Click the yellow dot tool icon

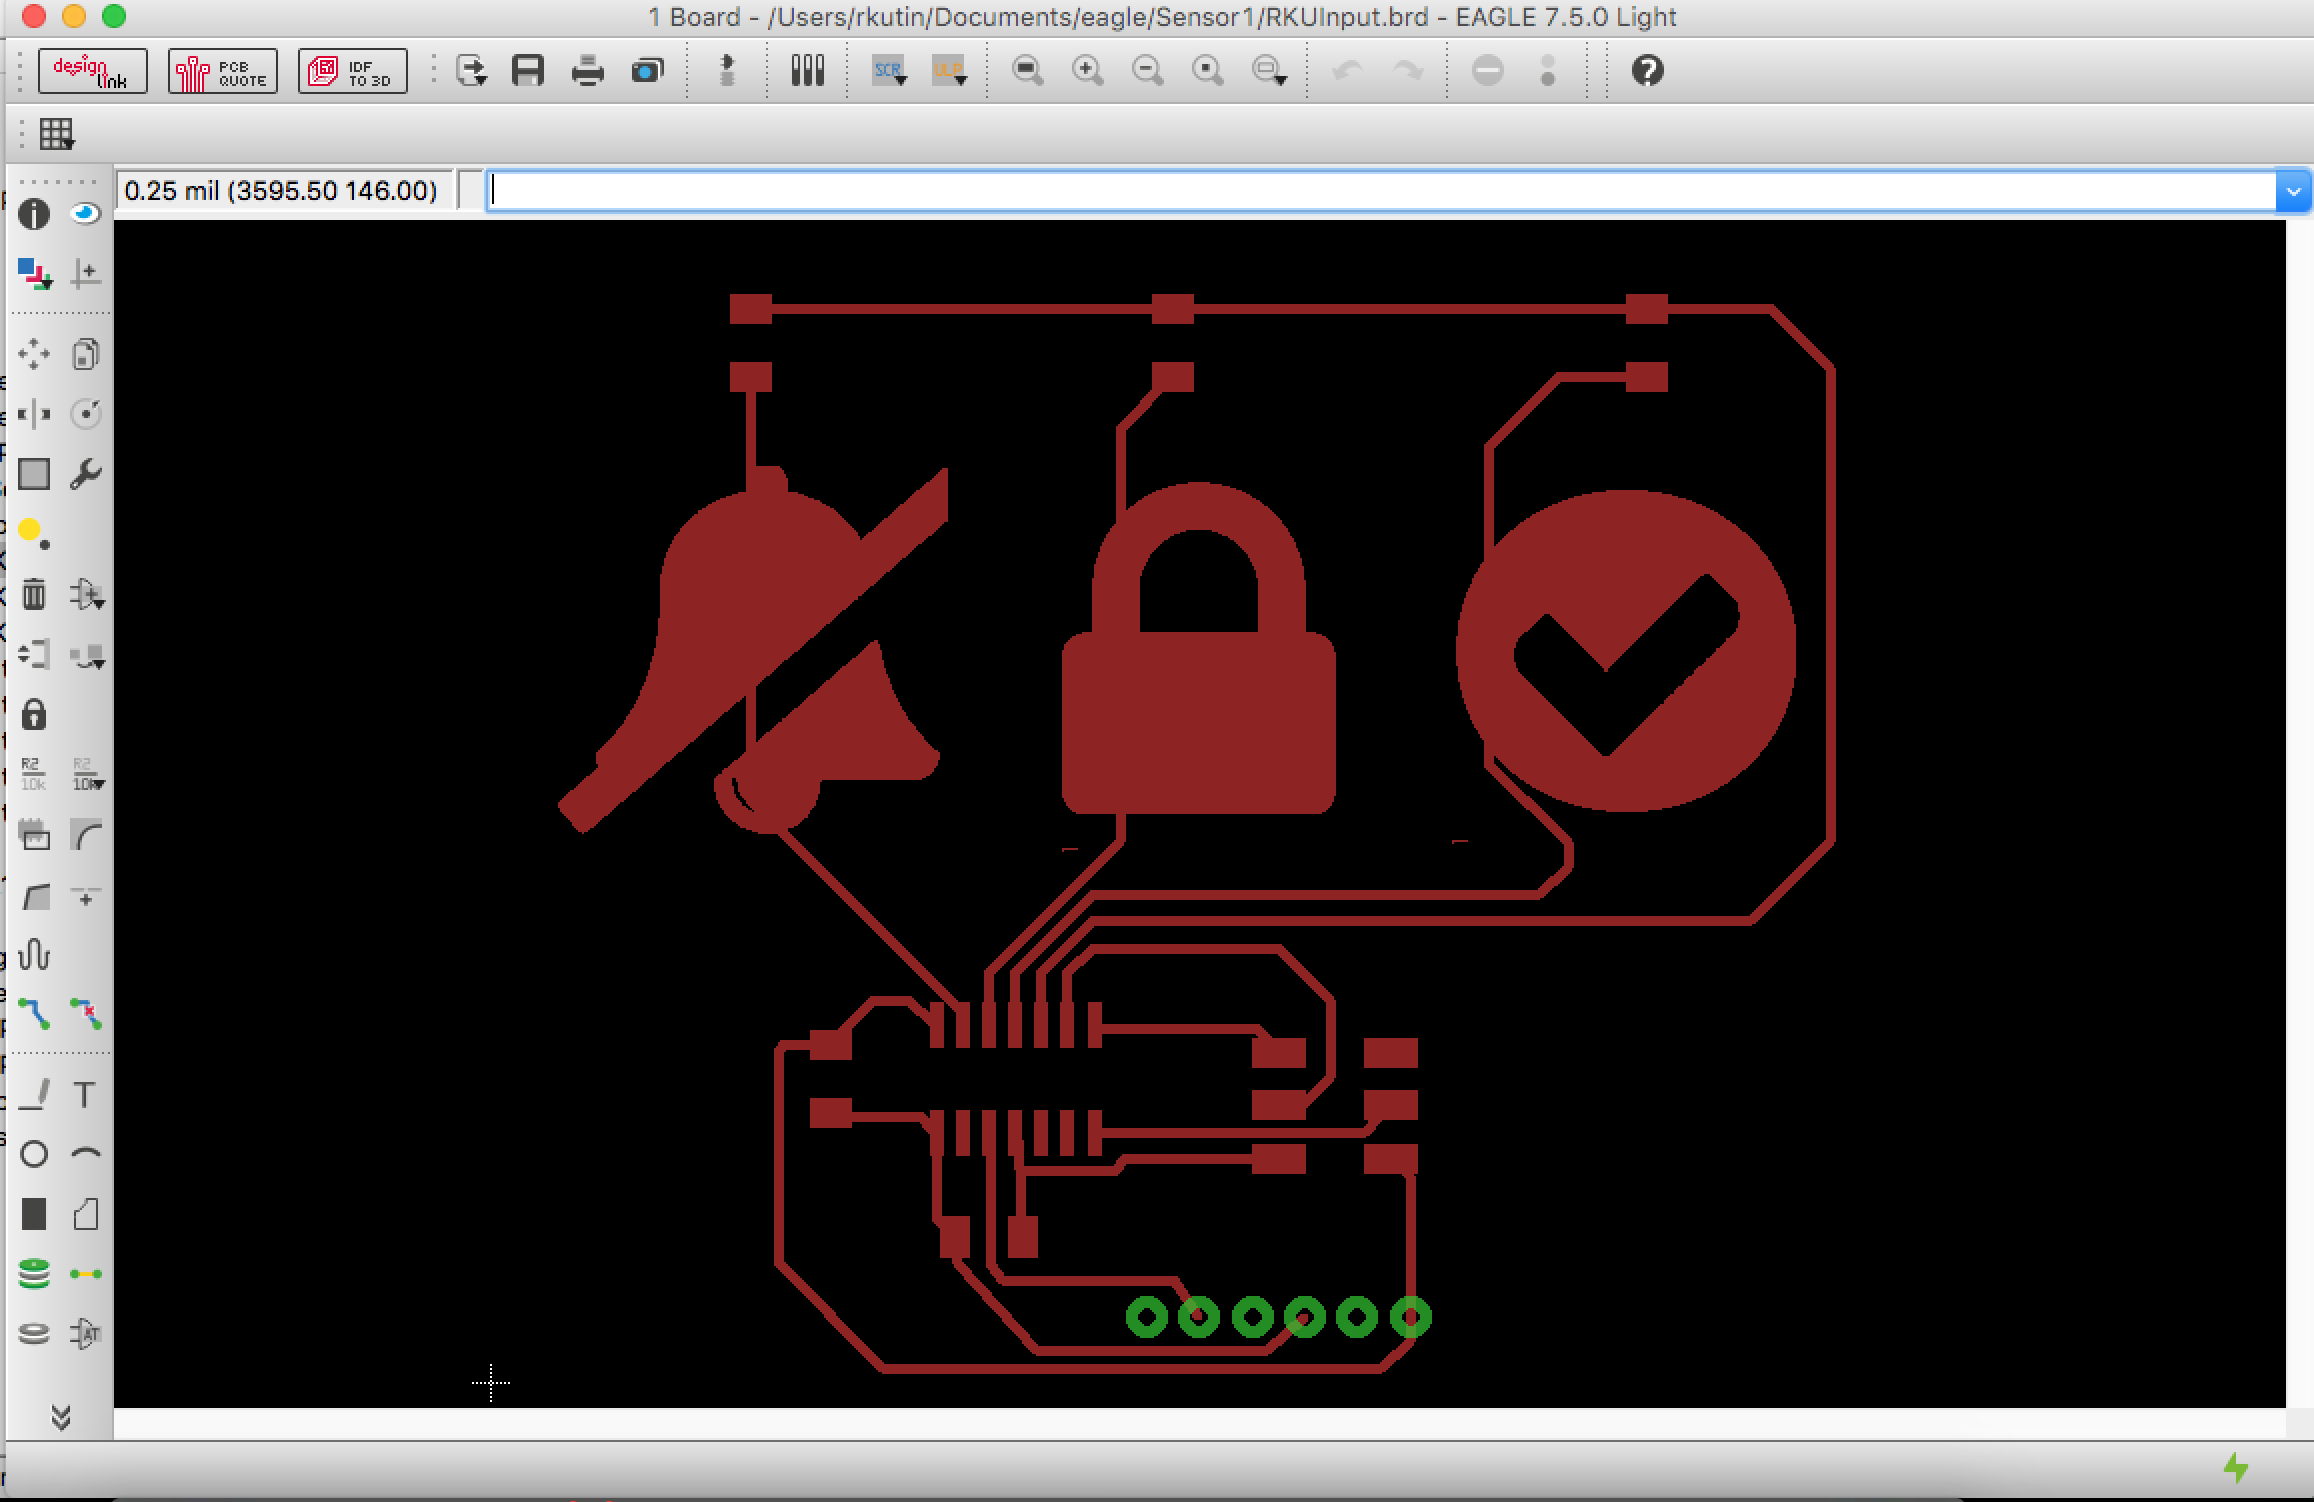click(34, 534)
